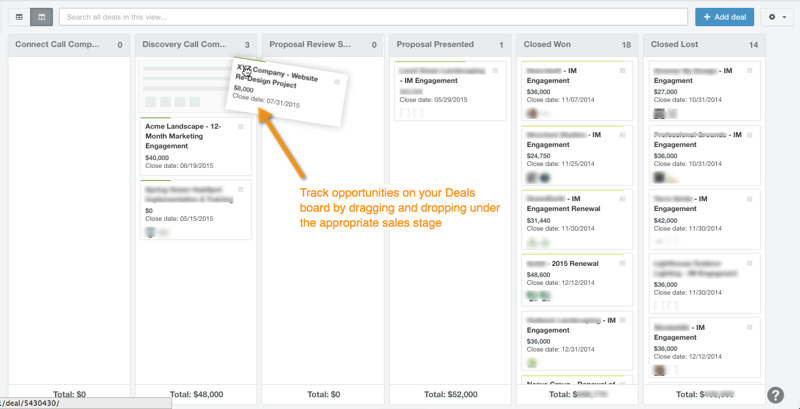Click 'Total: $48,000' in Discovery Call column
800x409 pixels.
click(x=196, y=394)
